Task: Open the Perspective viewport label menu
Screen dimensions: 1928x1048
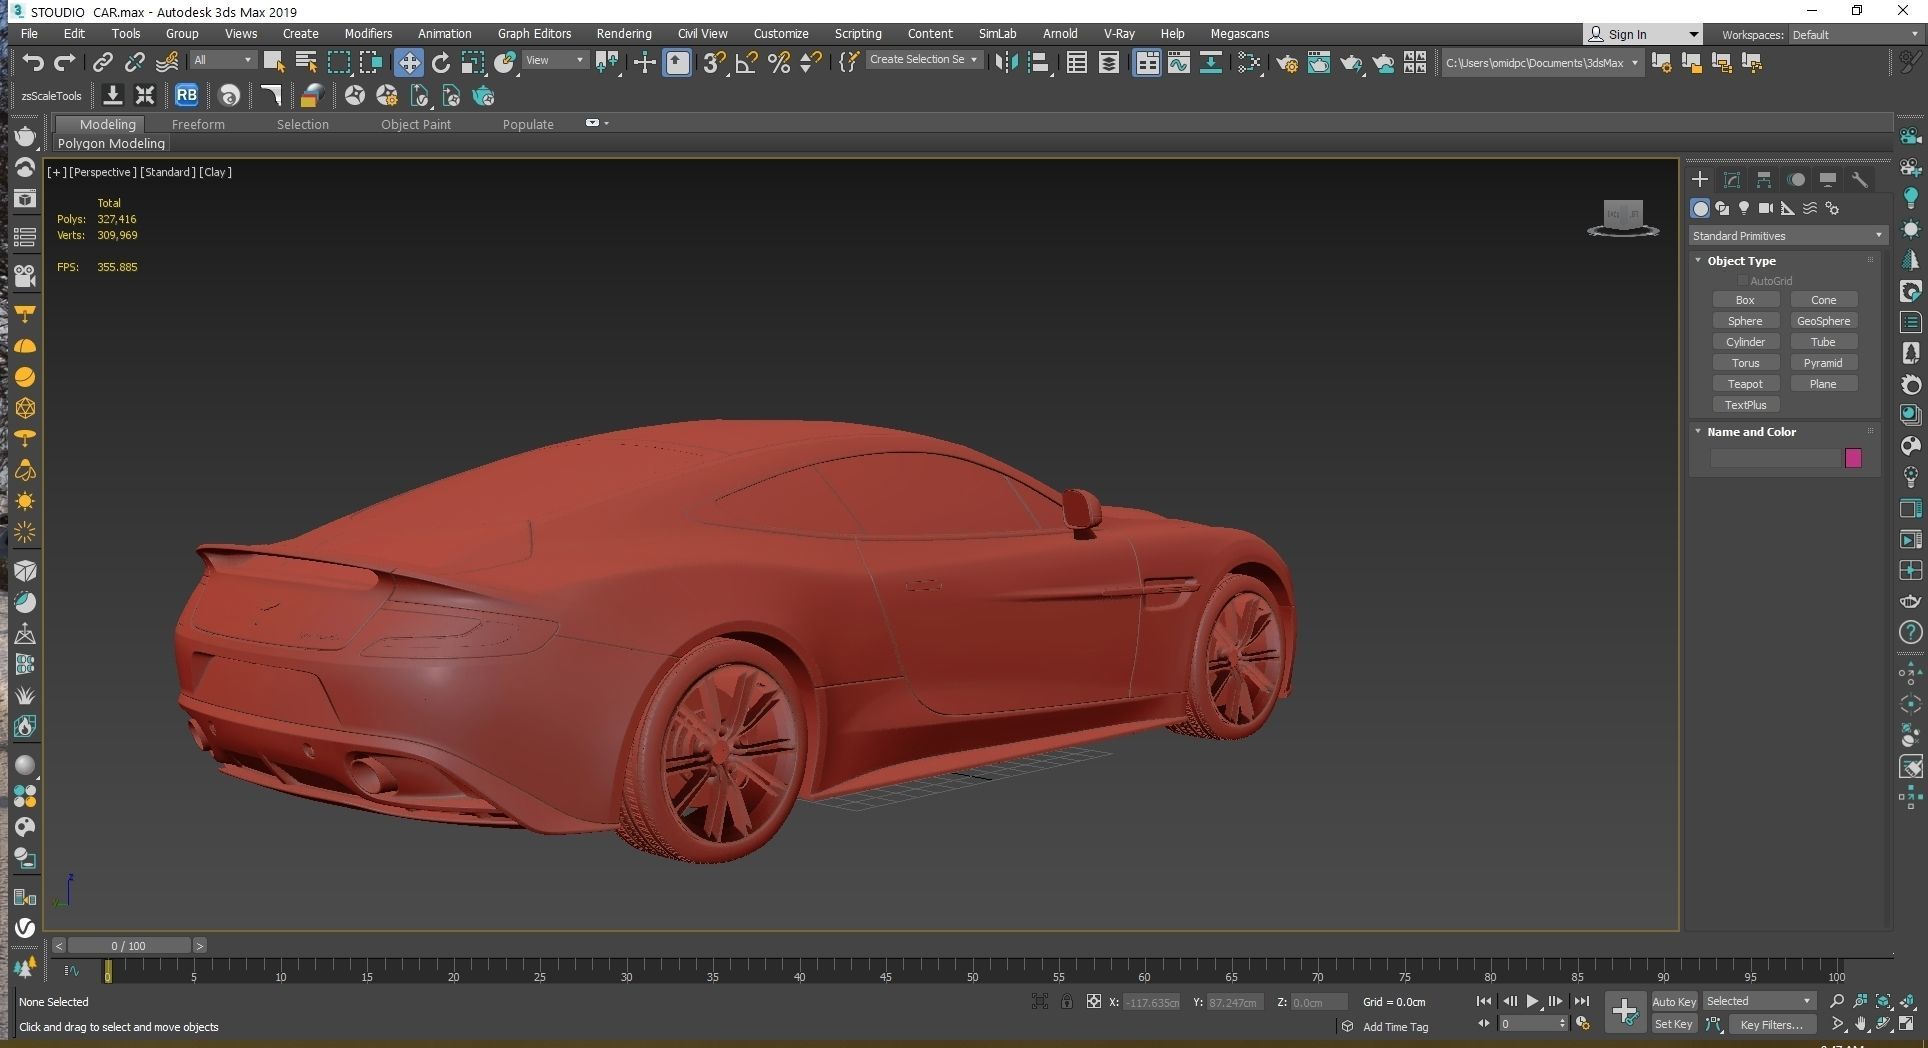Action: coord(102,172)
